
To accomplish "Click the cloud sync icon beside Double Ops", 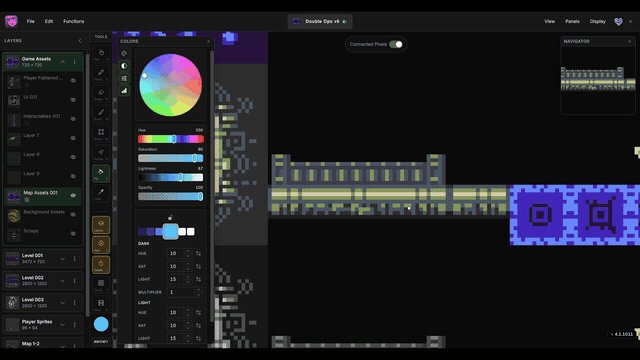I will click(x=345, y=21).
